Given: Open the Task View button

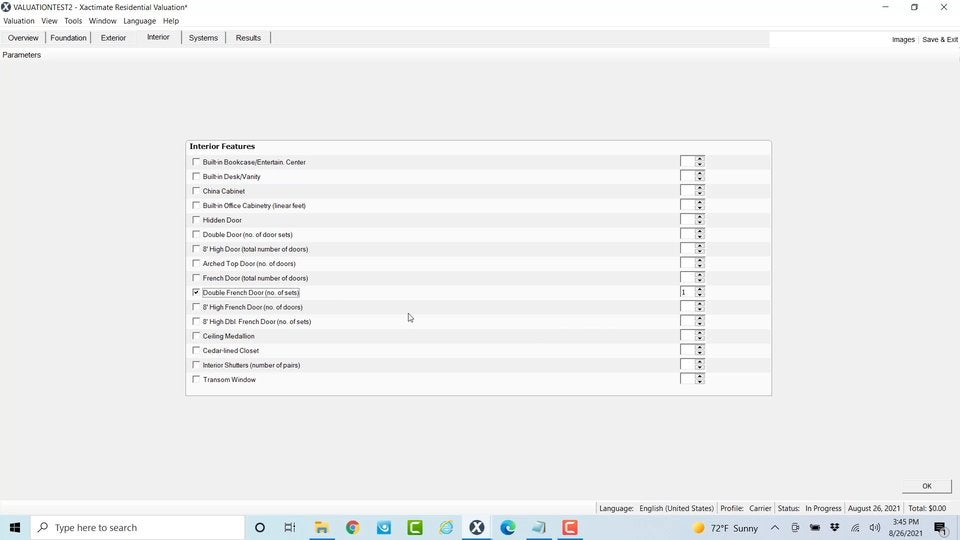Looking at the screenshot, I should click(x=290, y=527).
